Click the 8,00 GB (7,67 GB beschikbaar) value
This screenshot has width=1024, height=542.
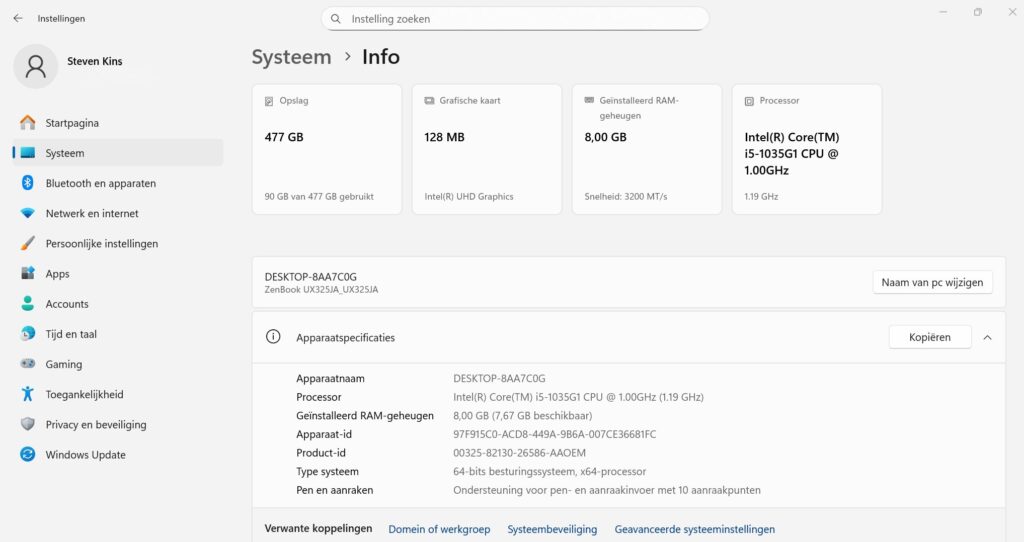click(522, 415)
